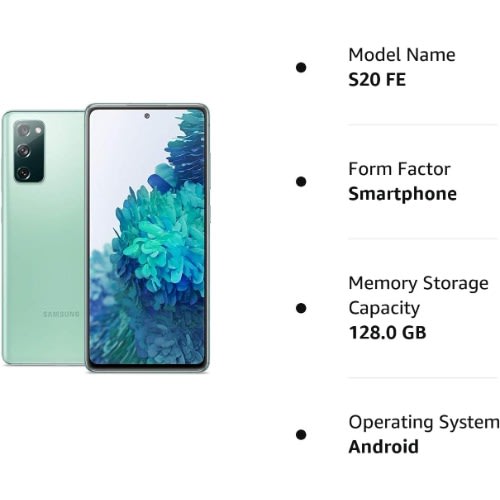
Task: Click the Smartphone value text
Action: point(402,194)
